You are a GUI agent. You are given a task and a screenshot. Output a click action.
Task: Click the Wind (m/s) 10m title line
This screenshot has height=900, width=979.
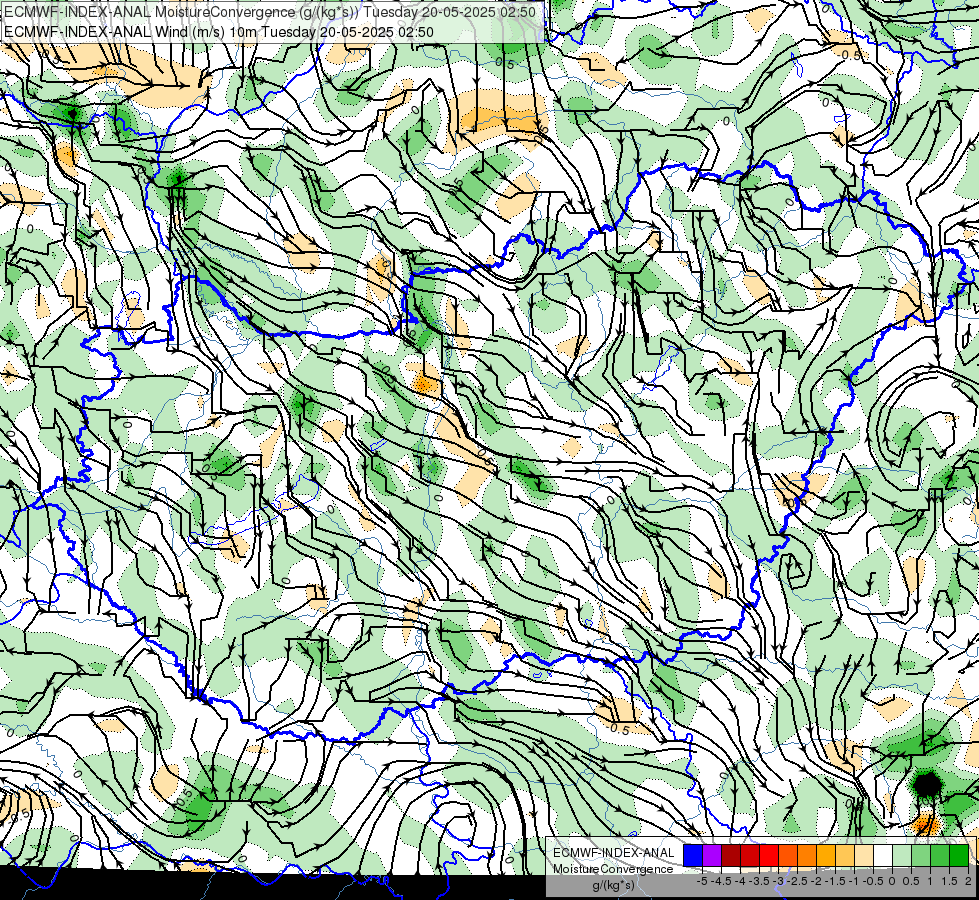[x=219, y=31]
